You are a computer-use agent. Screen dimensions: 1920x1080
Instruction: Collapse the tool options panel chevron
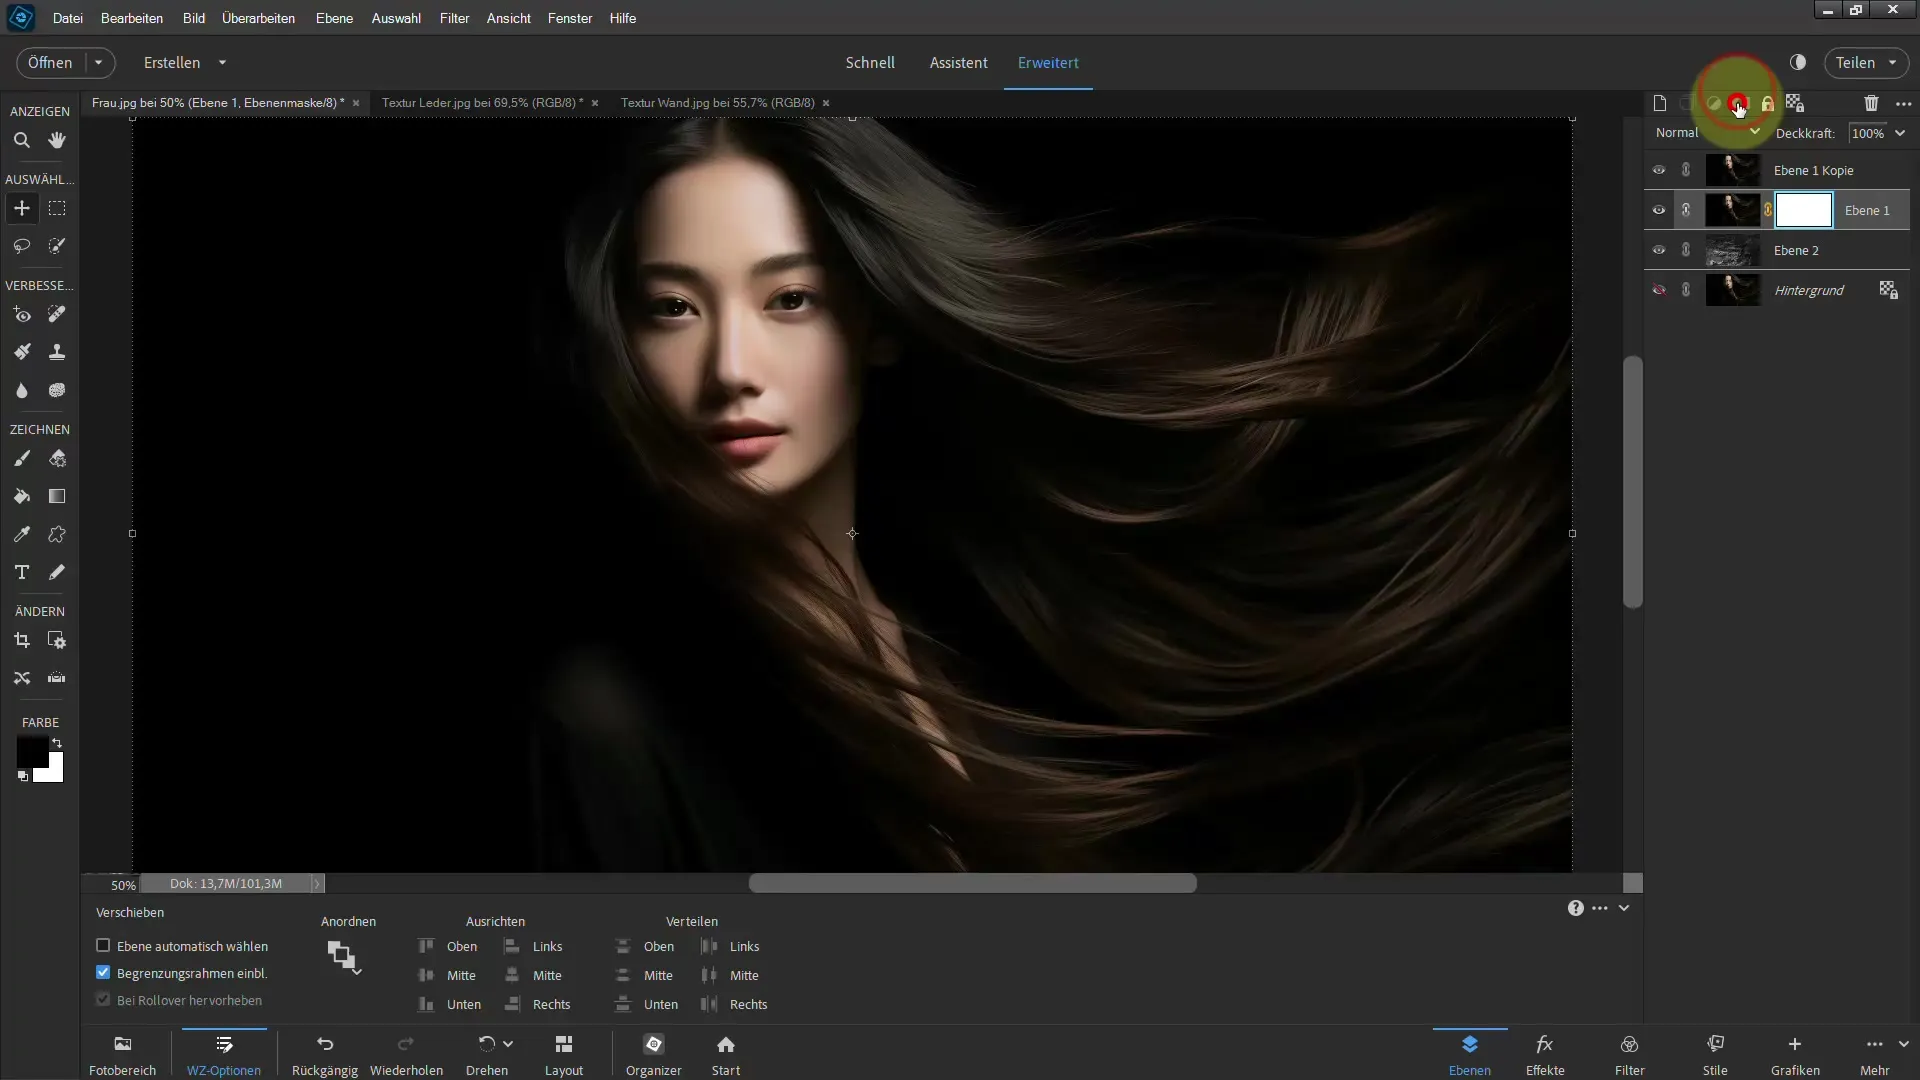[1624, 908]
